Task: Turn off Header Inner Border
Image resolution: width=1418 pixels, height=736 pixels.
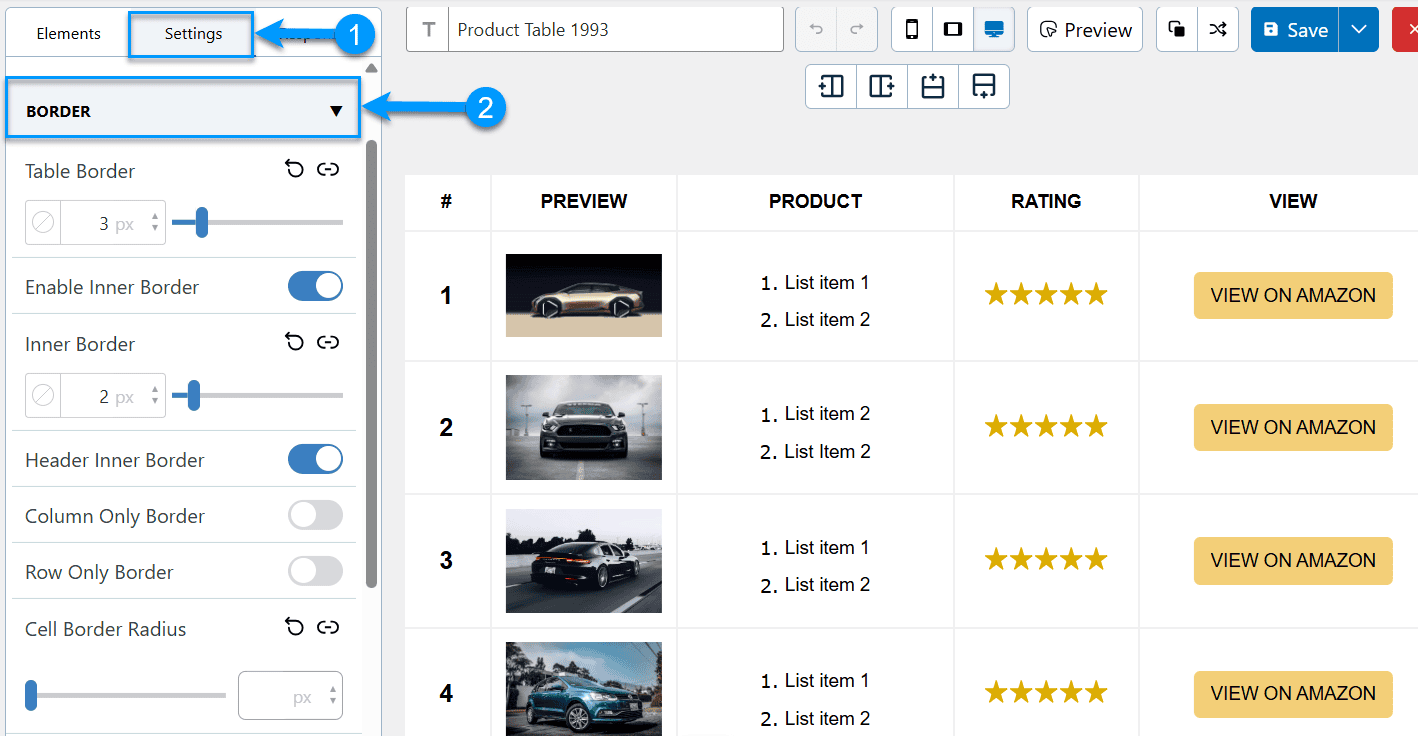Action: pos(315,460)
